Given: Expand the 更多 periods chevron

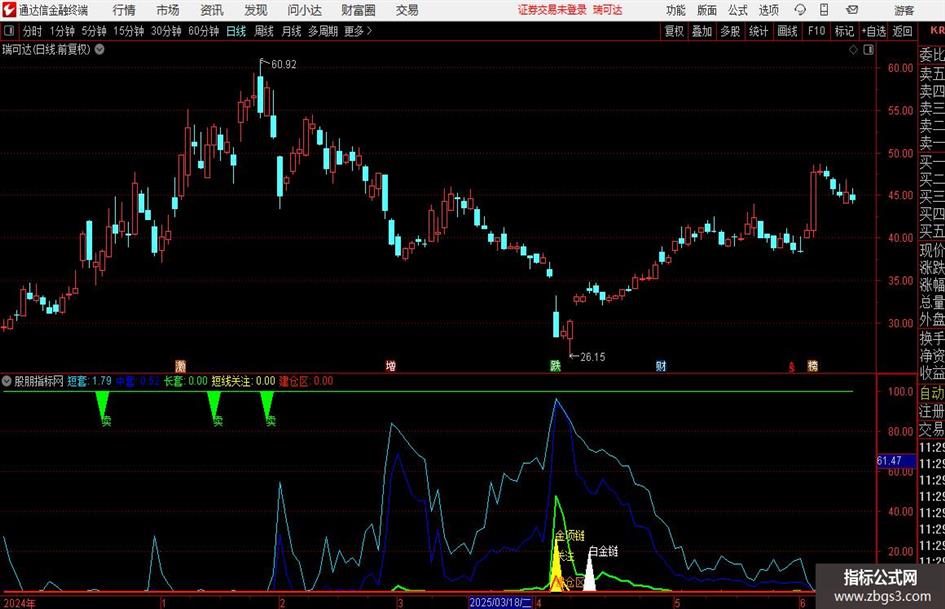Looking at the screenshot, I should [x=369, y=31].
